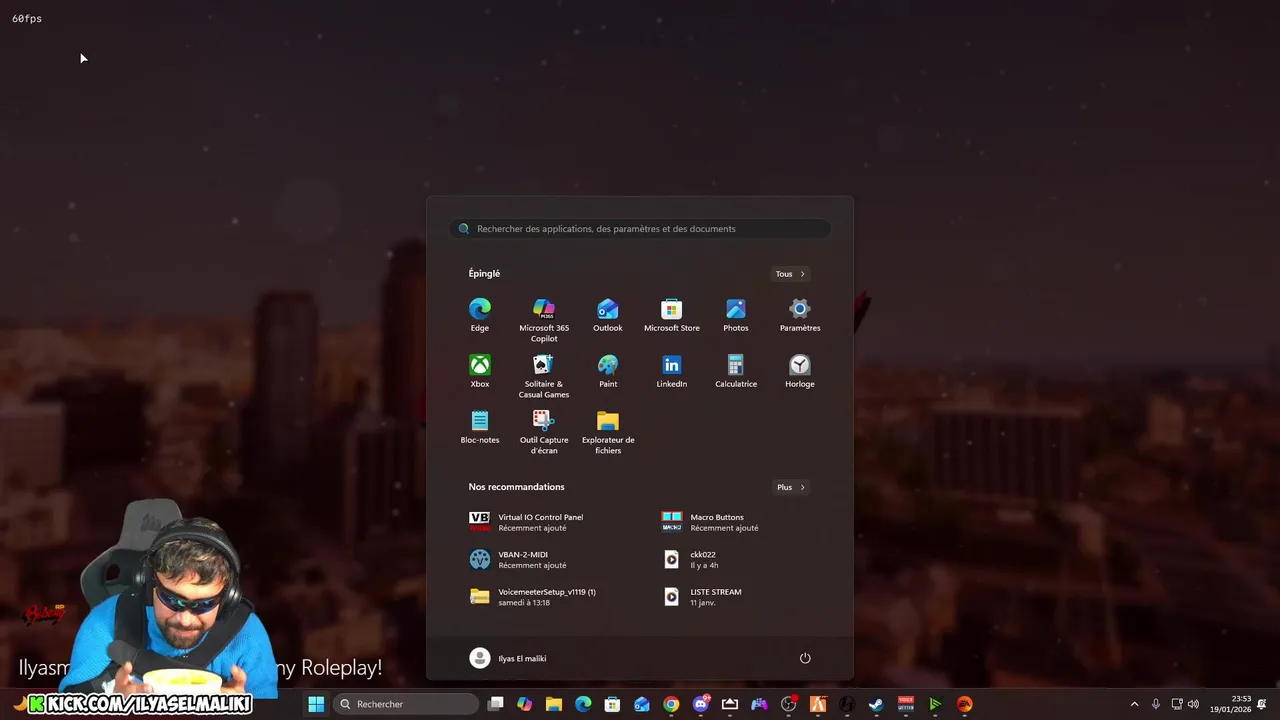
Task: Open Task View from taskbar
Action: point(495,704)
